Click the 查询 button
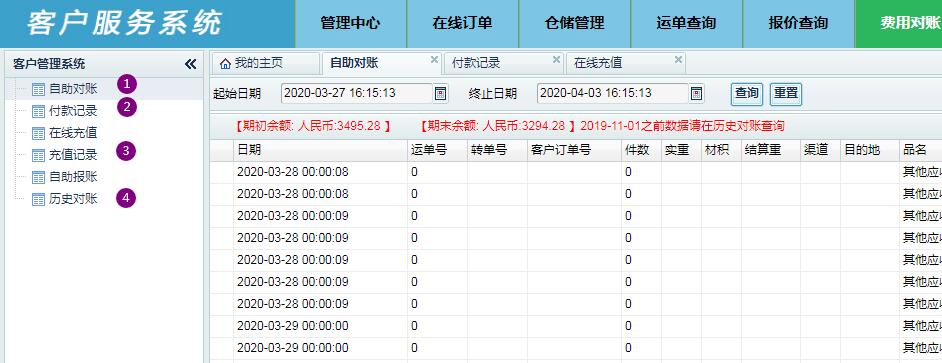 [x=747, y=94]
